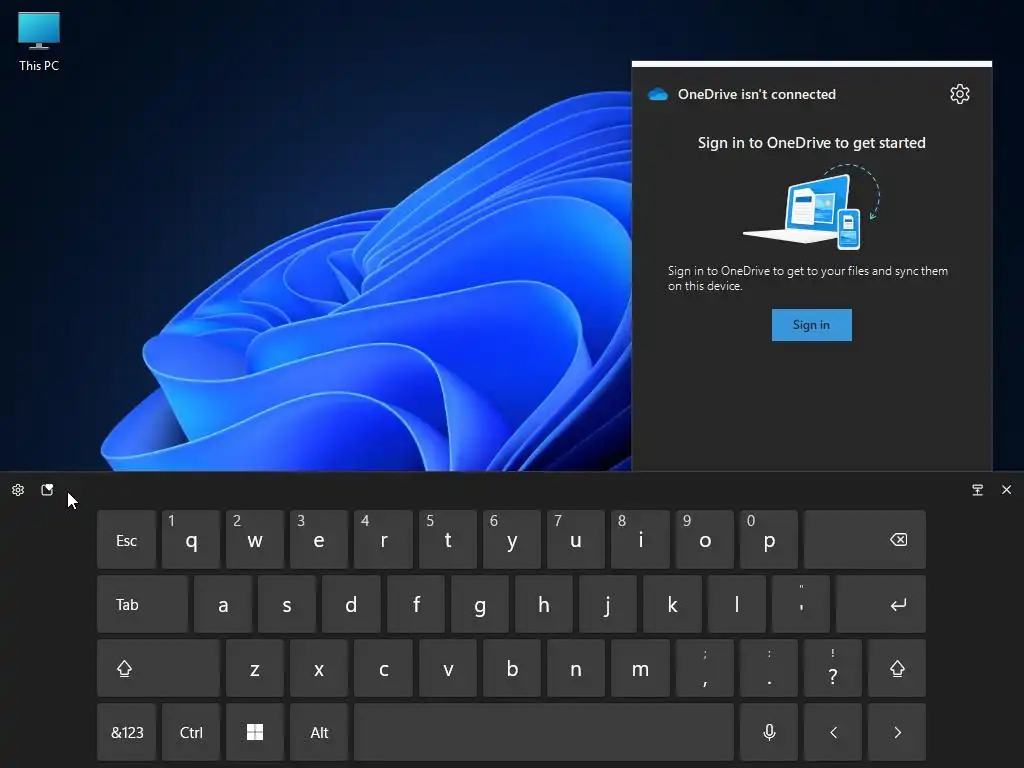Viewport: 1024px width, 768px height.
Task: Switch to &123 symbols layout
Action: click(127, 732)
